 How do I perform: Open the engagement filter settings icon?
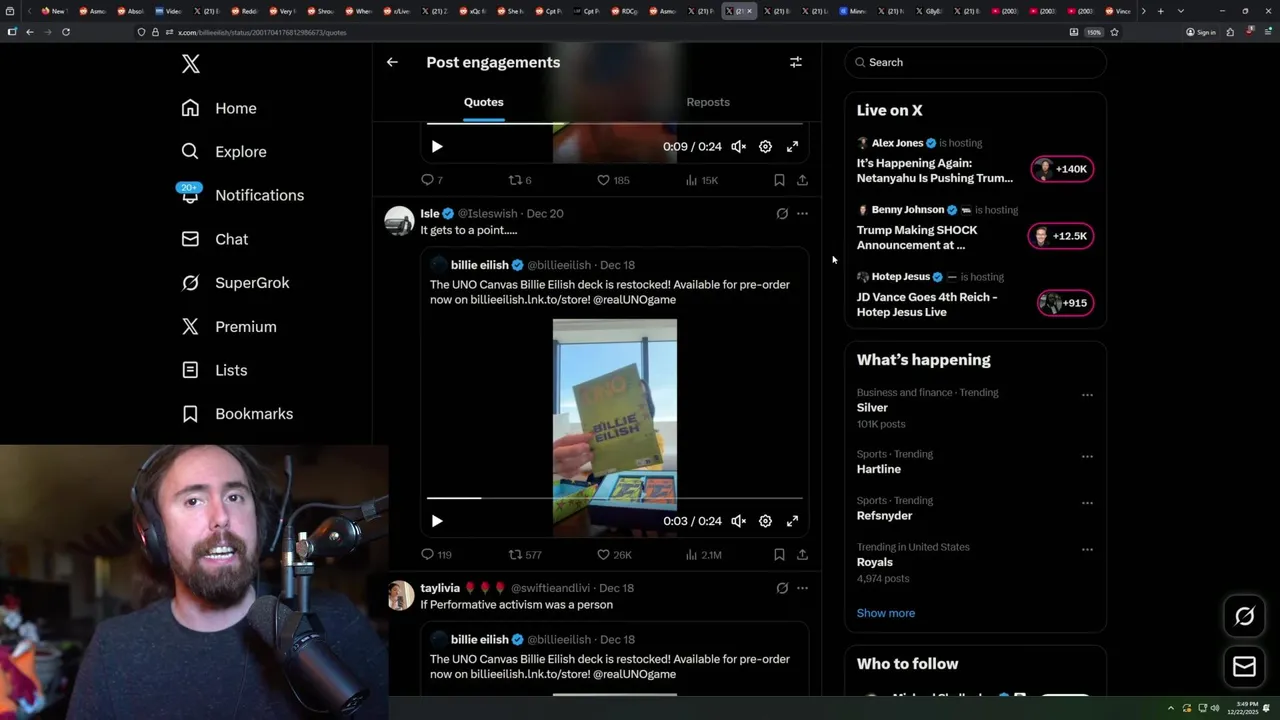tap(796, 62)
